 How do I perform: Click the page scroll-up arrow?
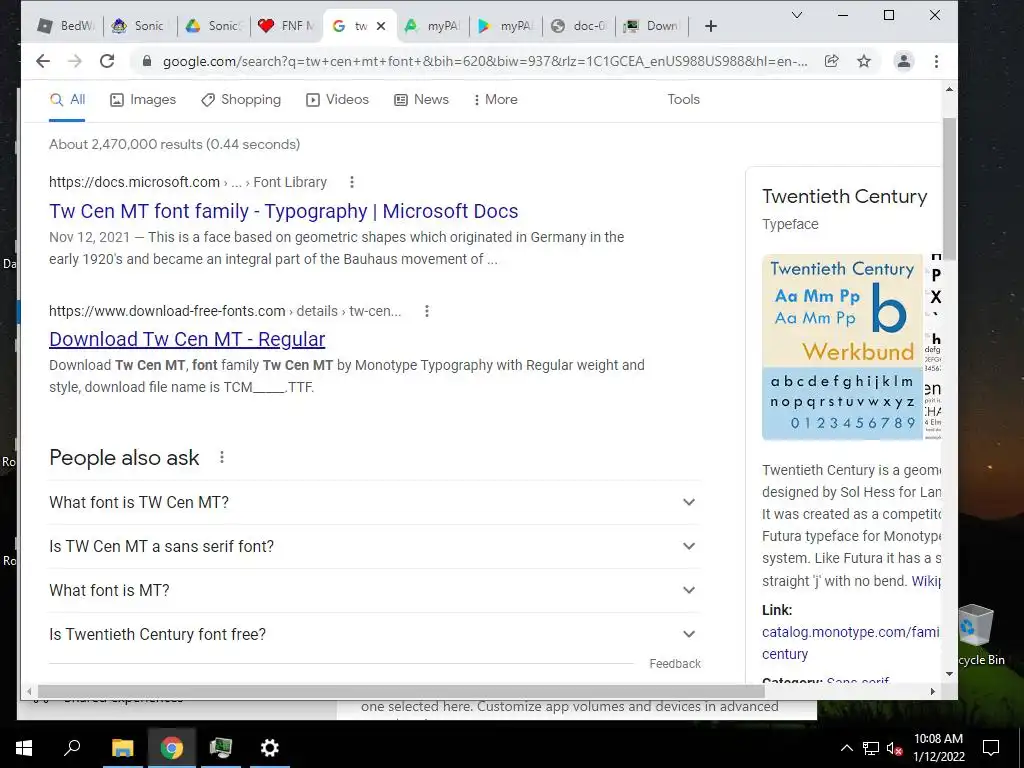[x=949, y=89]
